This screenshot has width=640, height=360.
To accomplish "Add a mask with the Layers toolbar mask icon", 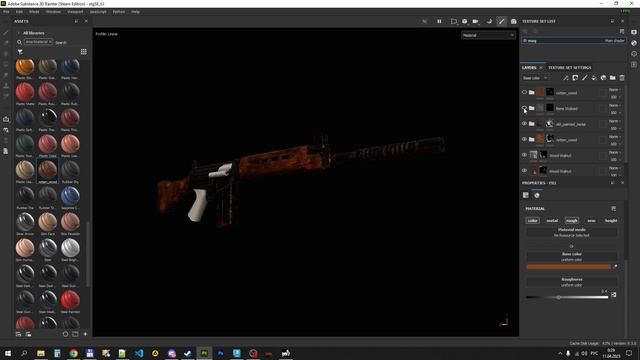I will click(x=575, y=78).
